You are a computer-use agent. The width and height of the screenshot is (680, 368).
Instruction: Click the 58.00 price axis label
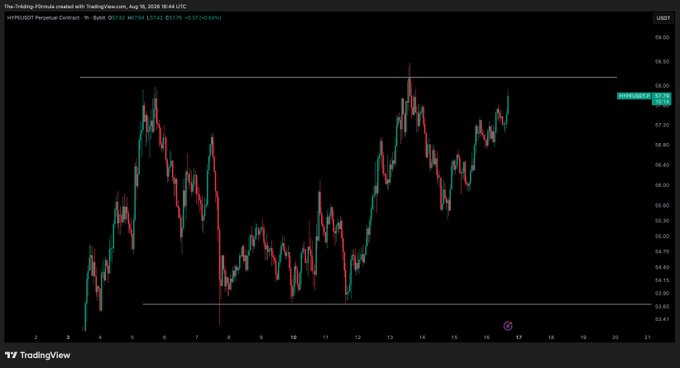[662, 86]
